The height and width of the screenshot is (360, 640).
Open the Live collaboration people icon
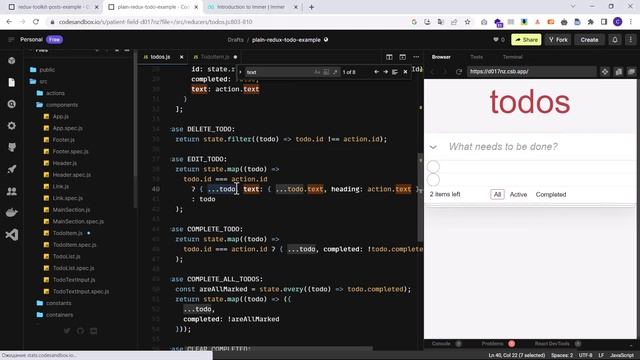11,191
